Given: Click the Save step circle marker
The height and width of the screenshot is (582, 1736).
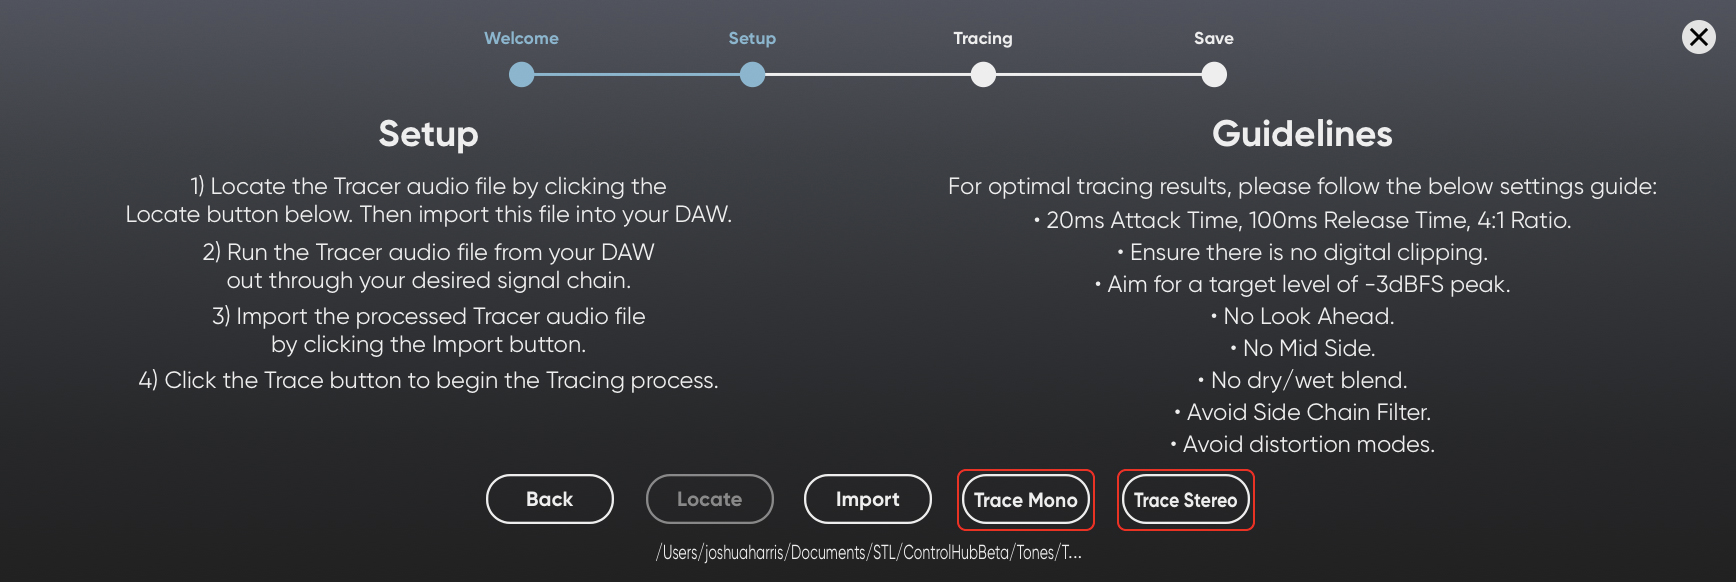Looking at the screenshot, I should point(1214,74).
